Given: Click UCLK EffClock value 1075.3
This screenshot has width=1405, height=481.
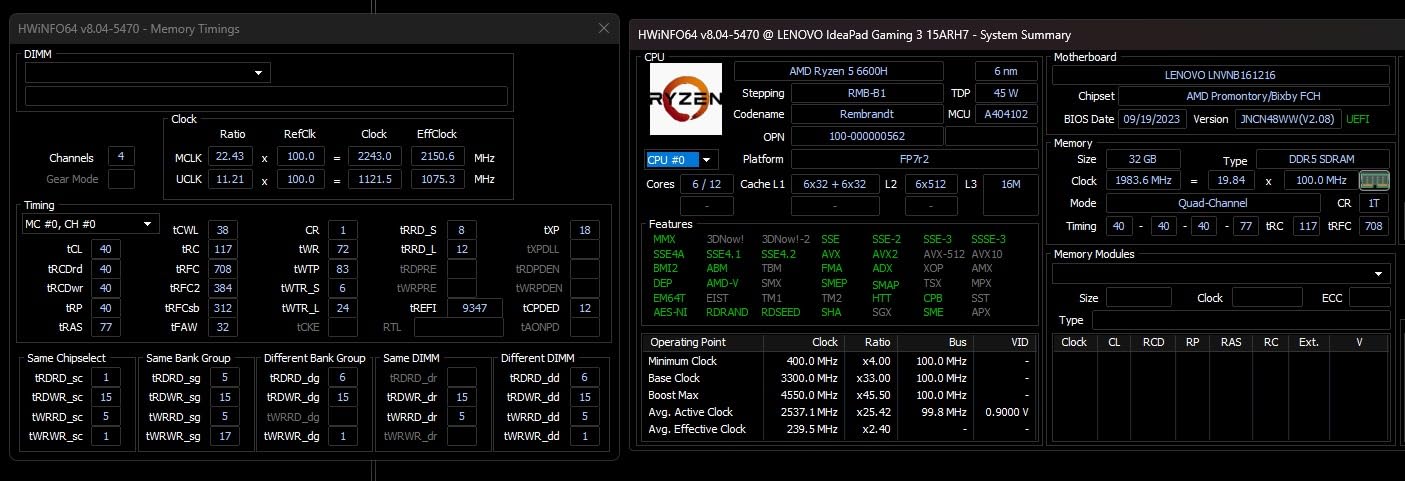Looking at the screenshot, I should click(437, 180).
